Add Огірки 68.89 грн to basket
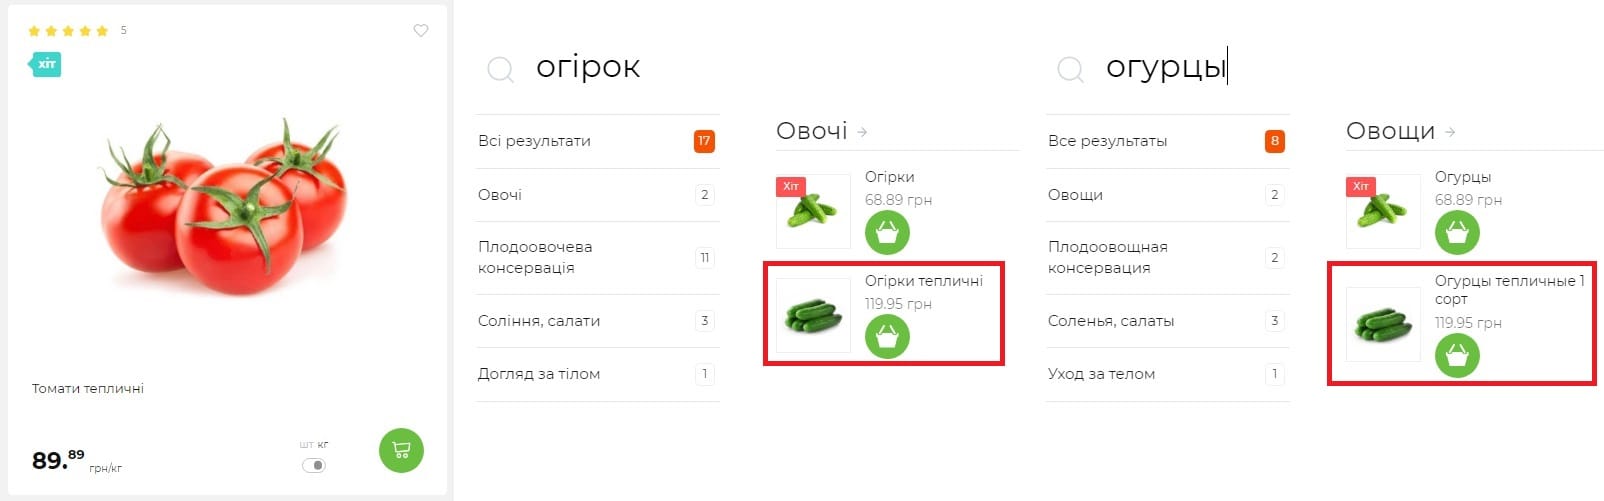Viewport: 1604px width, 501px height. [x=887, y=233]
